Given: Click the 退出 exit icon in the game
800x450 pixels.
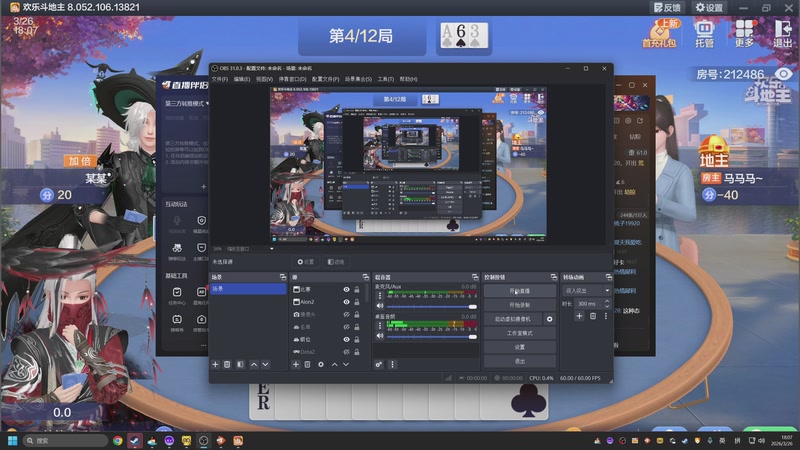Looking at the screenshot, I should (783, 34).
